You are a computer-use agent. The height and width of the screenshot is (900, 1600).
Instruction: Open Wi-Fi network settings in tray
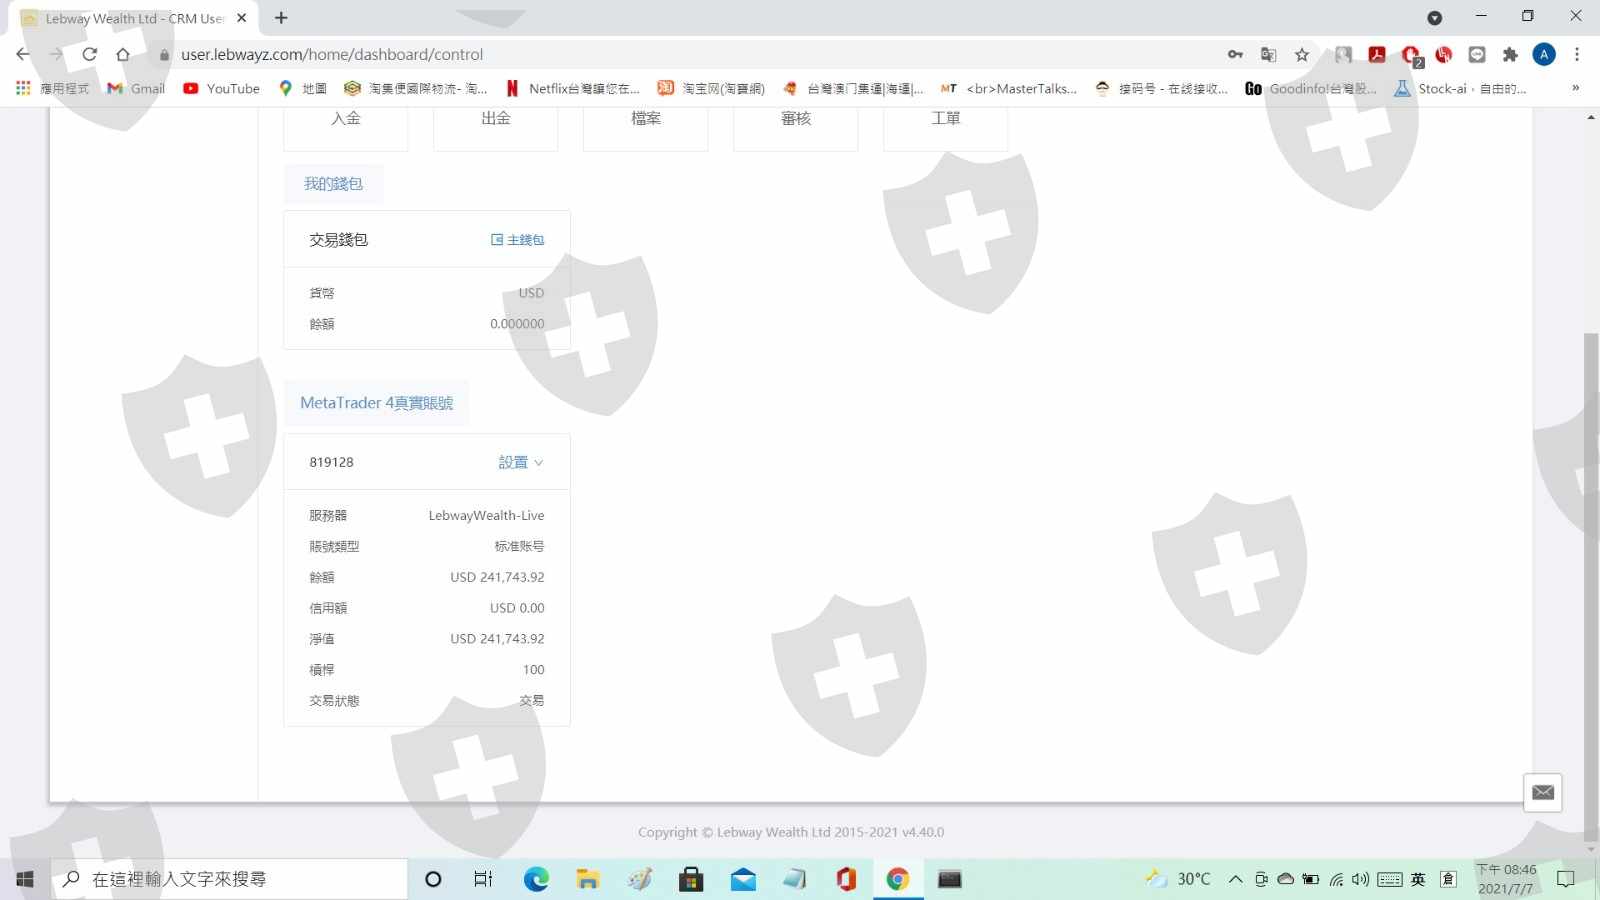[1337, 879]
